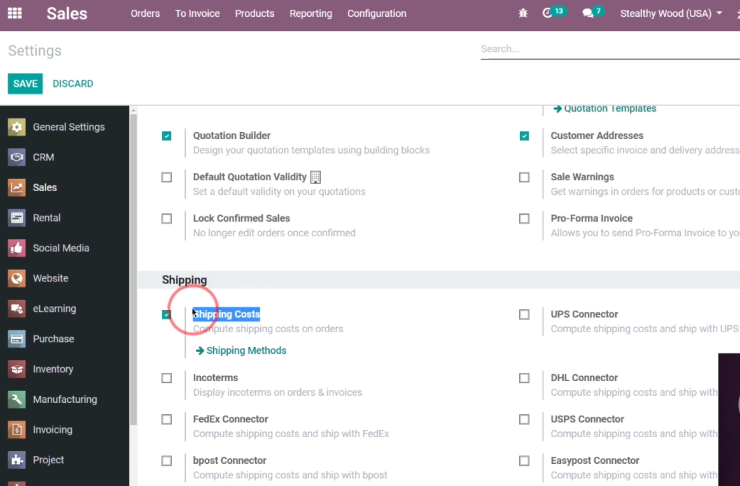Enable the Pro-Forma Invoice checkbox
This screenshot has height=486, width=740.
click(524, 218)
